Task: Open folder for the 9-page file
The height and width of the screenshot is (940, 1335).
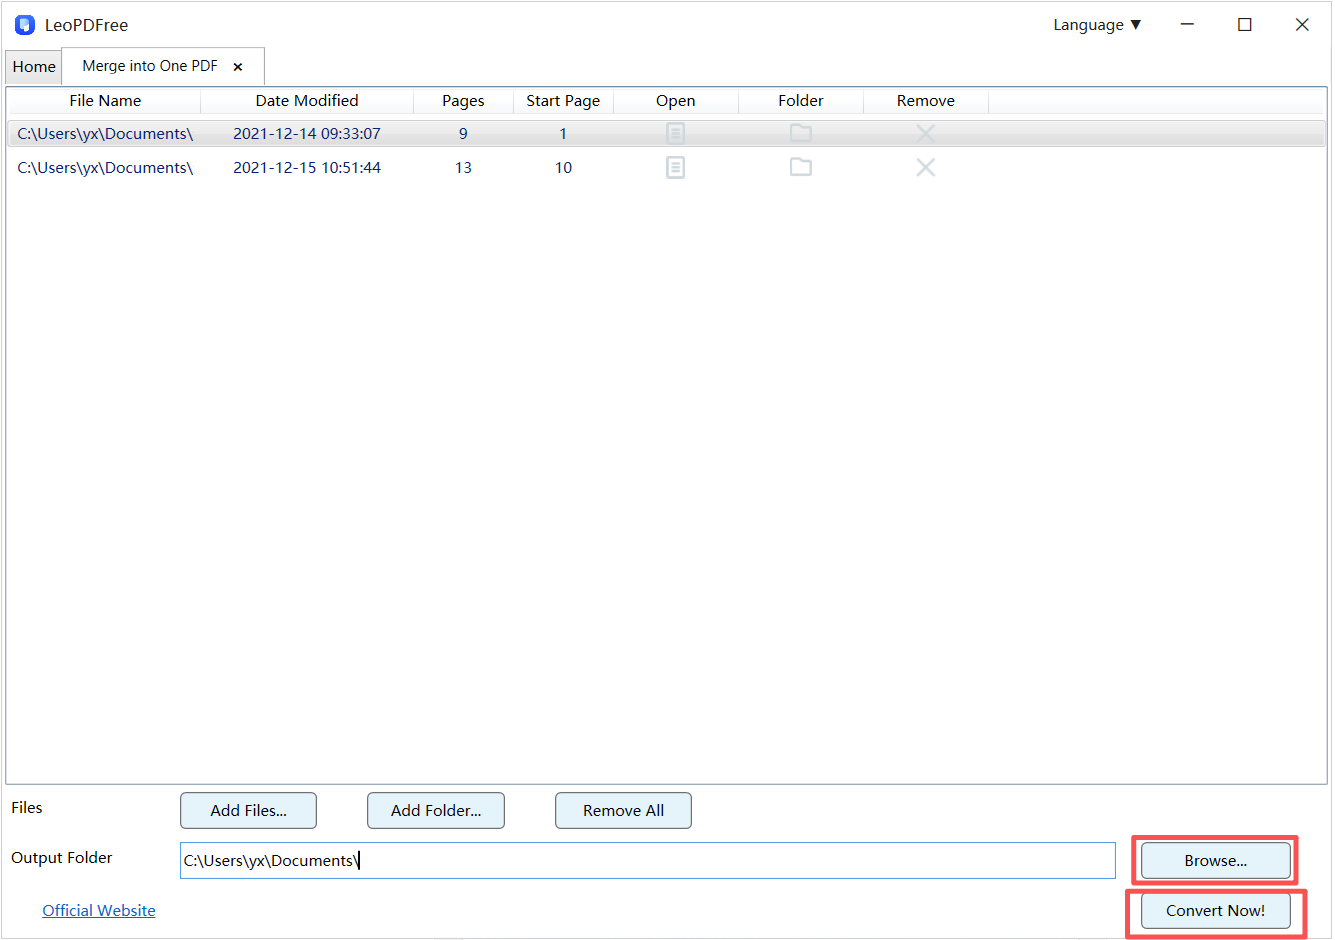Action: point(801,133)
